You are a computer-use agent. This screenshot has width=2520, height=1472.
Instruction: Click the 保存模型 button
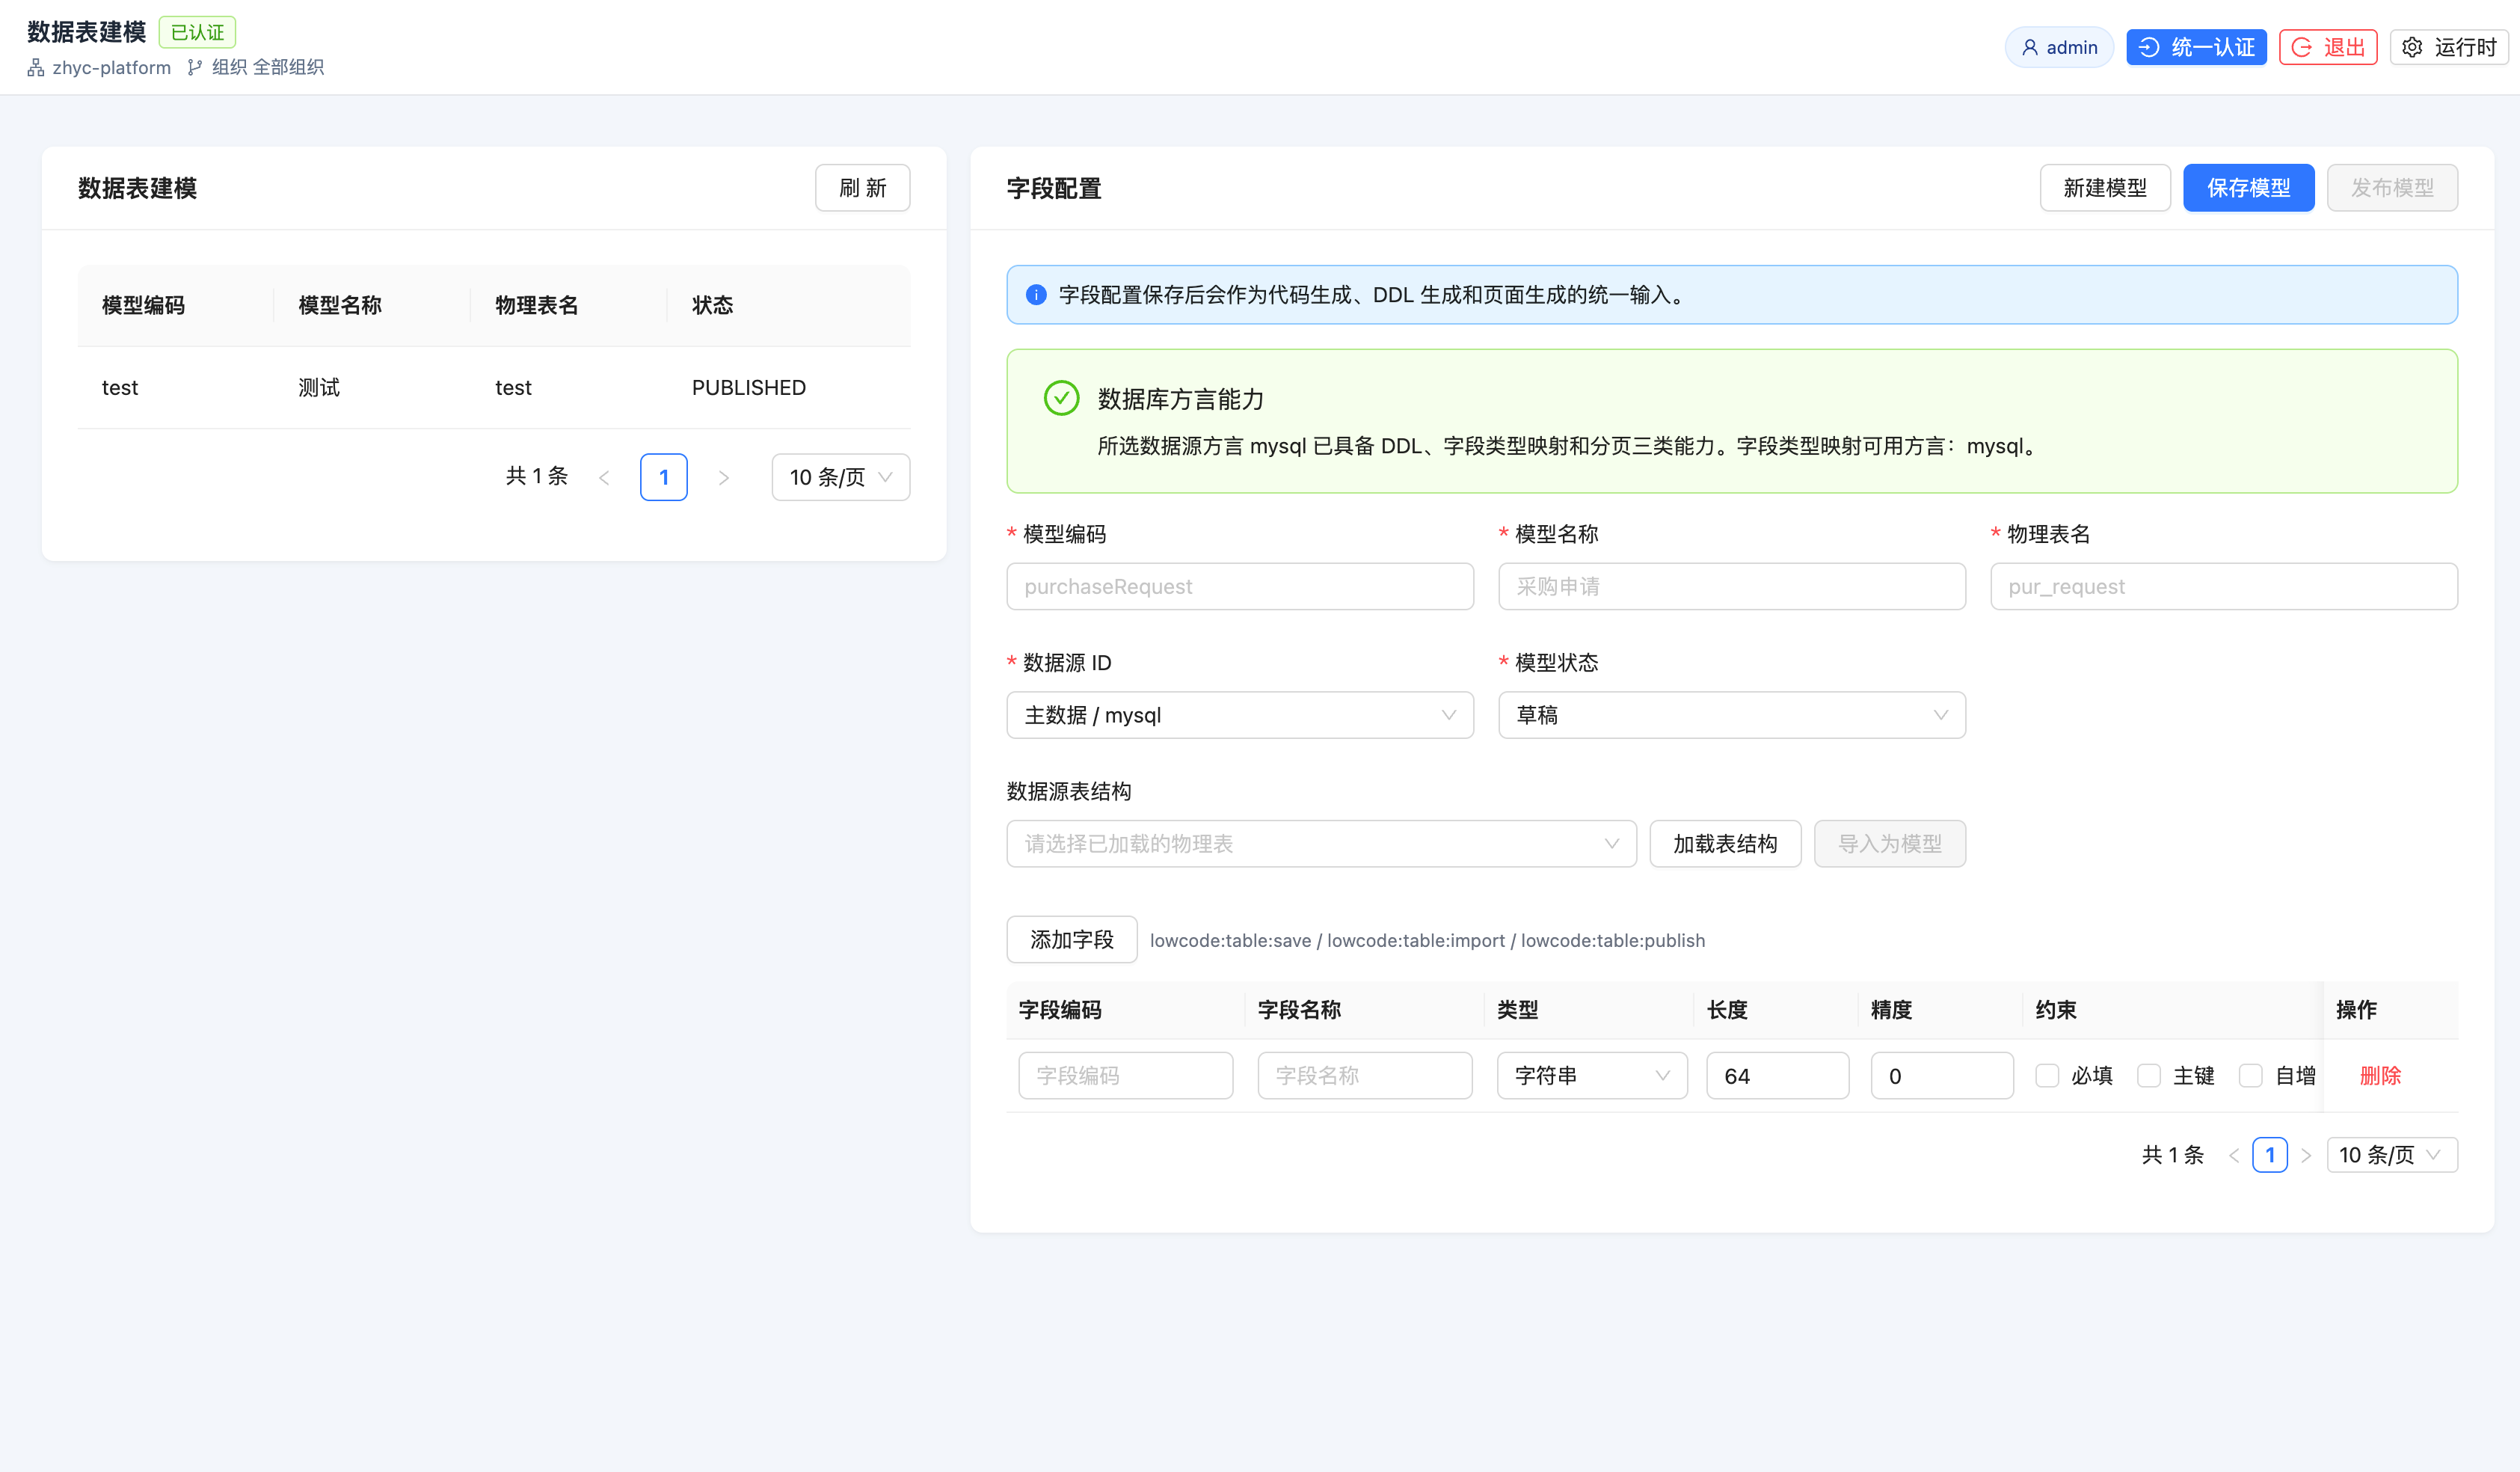point(2248,188)
